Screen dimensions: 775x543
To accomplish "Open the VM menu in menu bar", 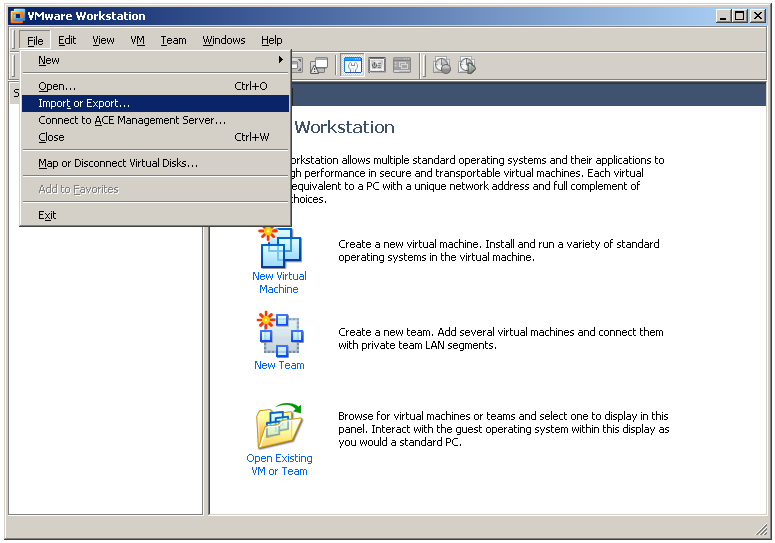I will tap(138, 40).
